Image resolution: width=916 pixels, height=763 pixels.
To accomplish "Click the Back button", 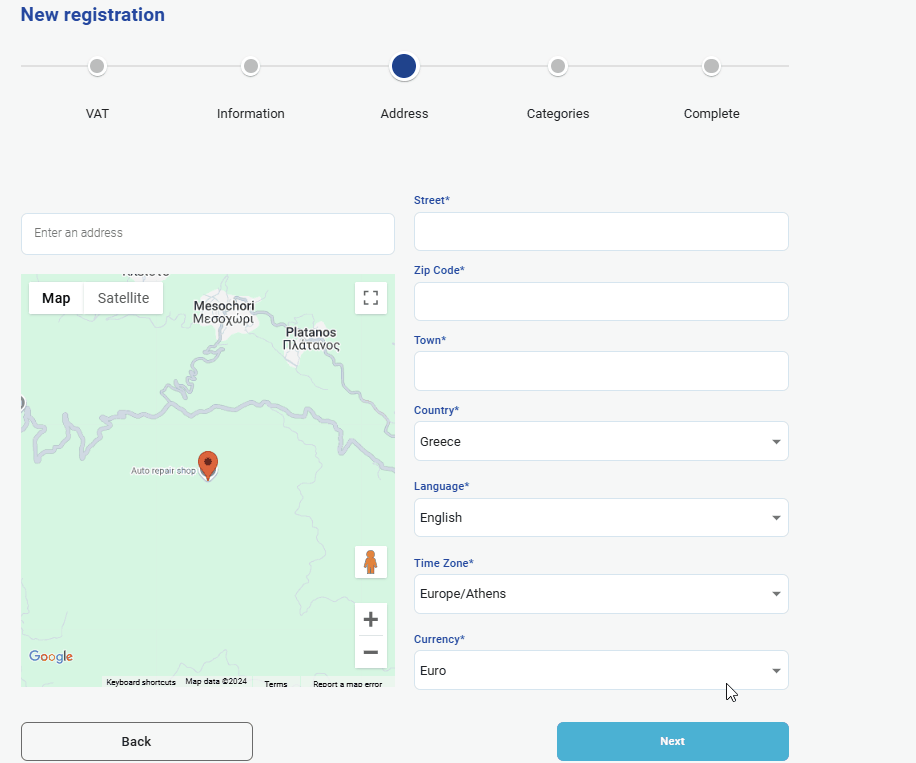I will coord(137,741).
